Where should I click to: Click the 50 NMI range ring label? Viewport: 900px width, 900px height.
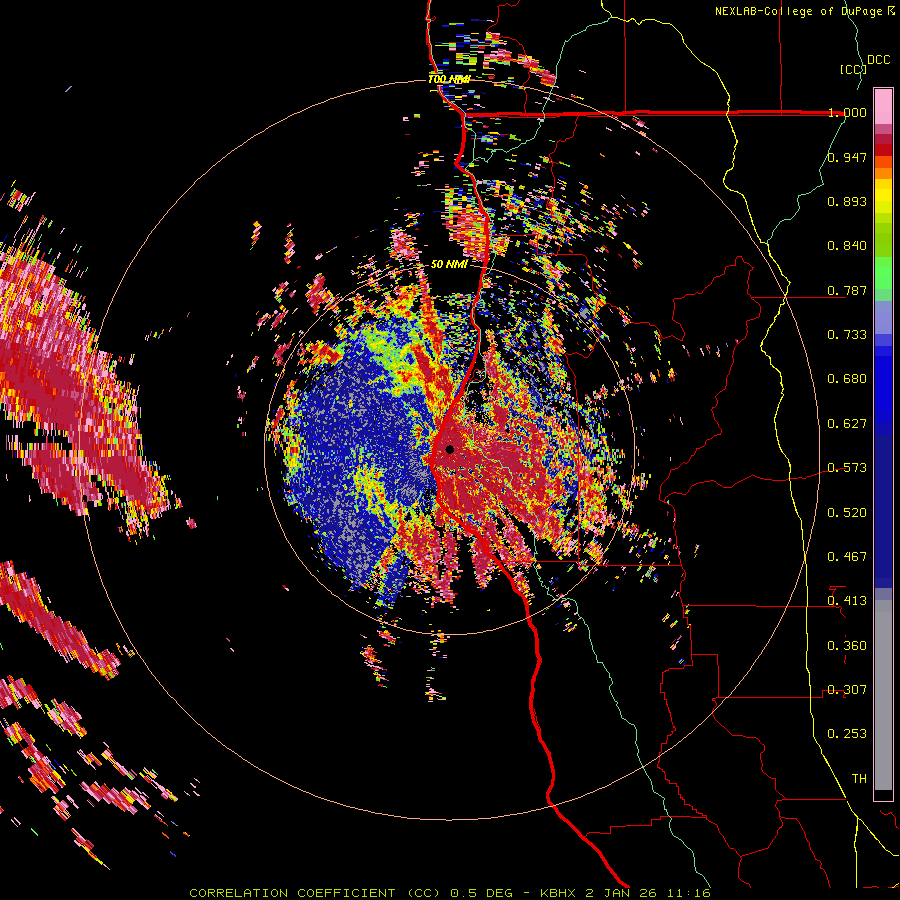click(449, 264)
